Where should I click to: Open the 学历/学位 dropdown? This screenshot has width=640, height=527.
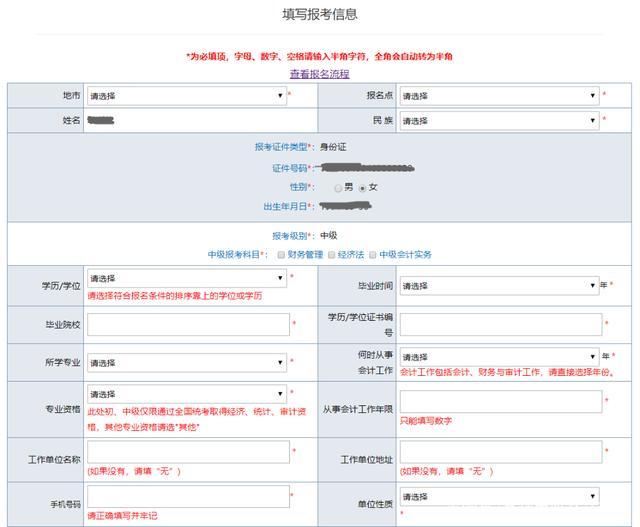(x=186, y=278)
